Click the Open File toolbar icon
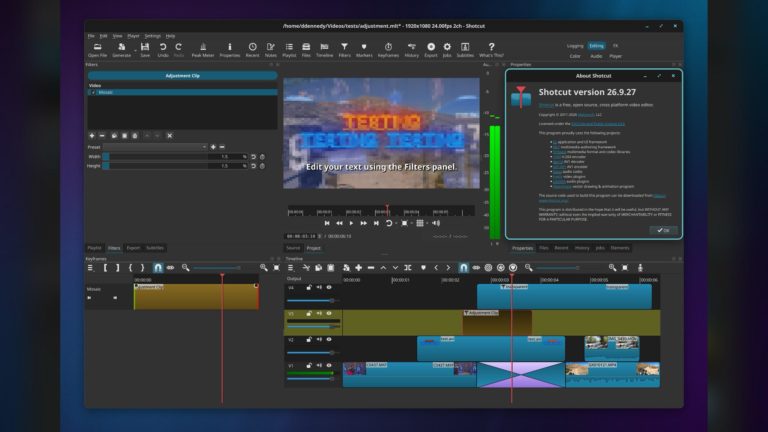 click(x=97, y=49)
